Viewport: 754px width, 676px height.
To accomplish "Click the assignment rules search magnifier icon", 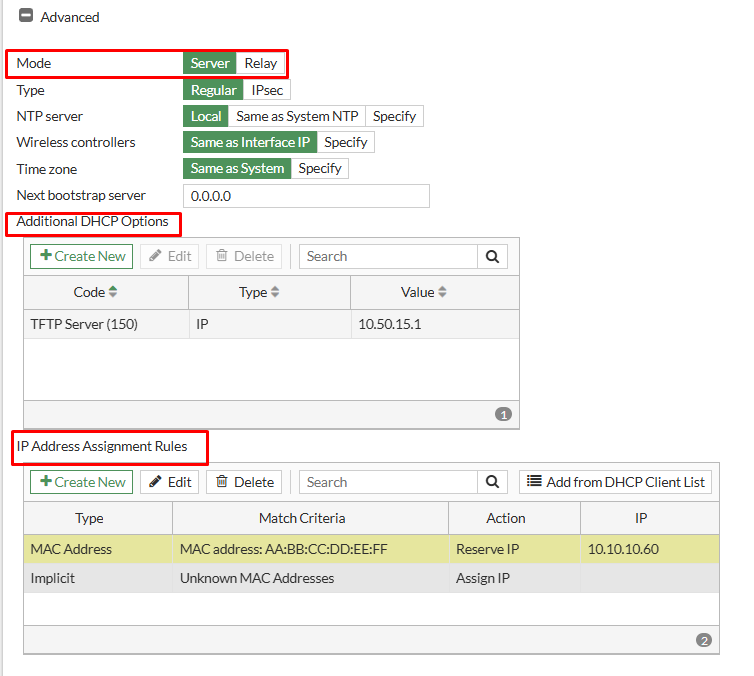I will 492,482.
